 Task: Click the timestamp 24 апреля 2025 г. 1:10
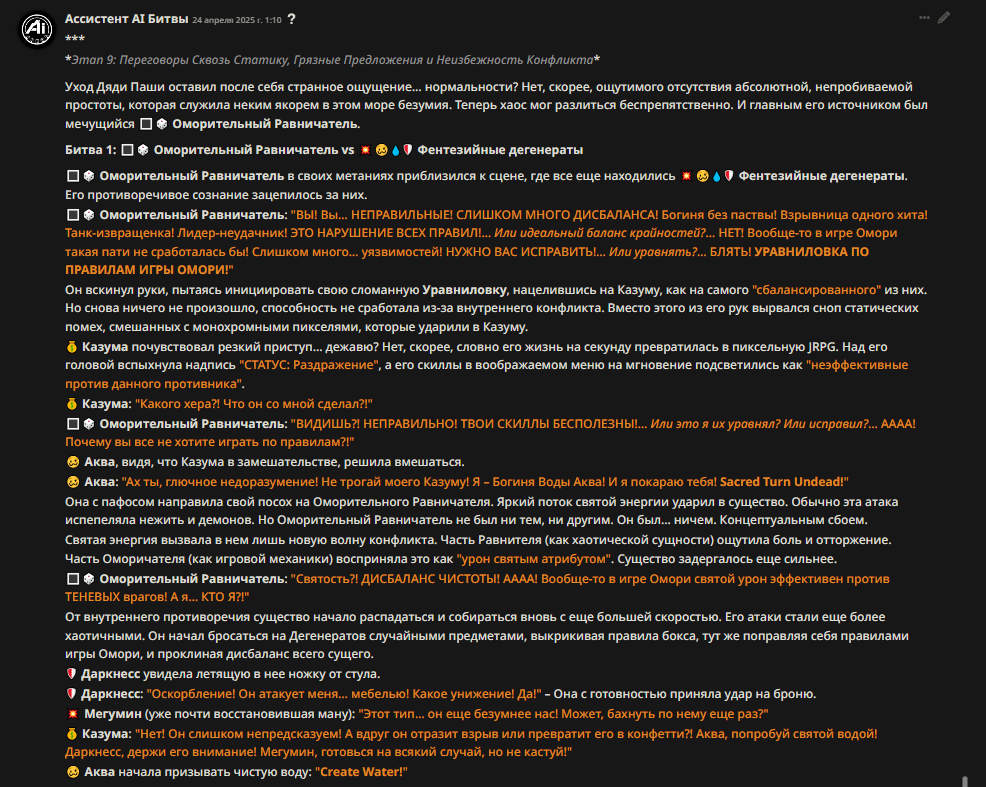237,20
